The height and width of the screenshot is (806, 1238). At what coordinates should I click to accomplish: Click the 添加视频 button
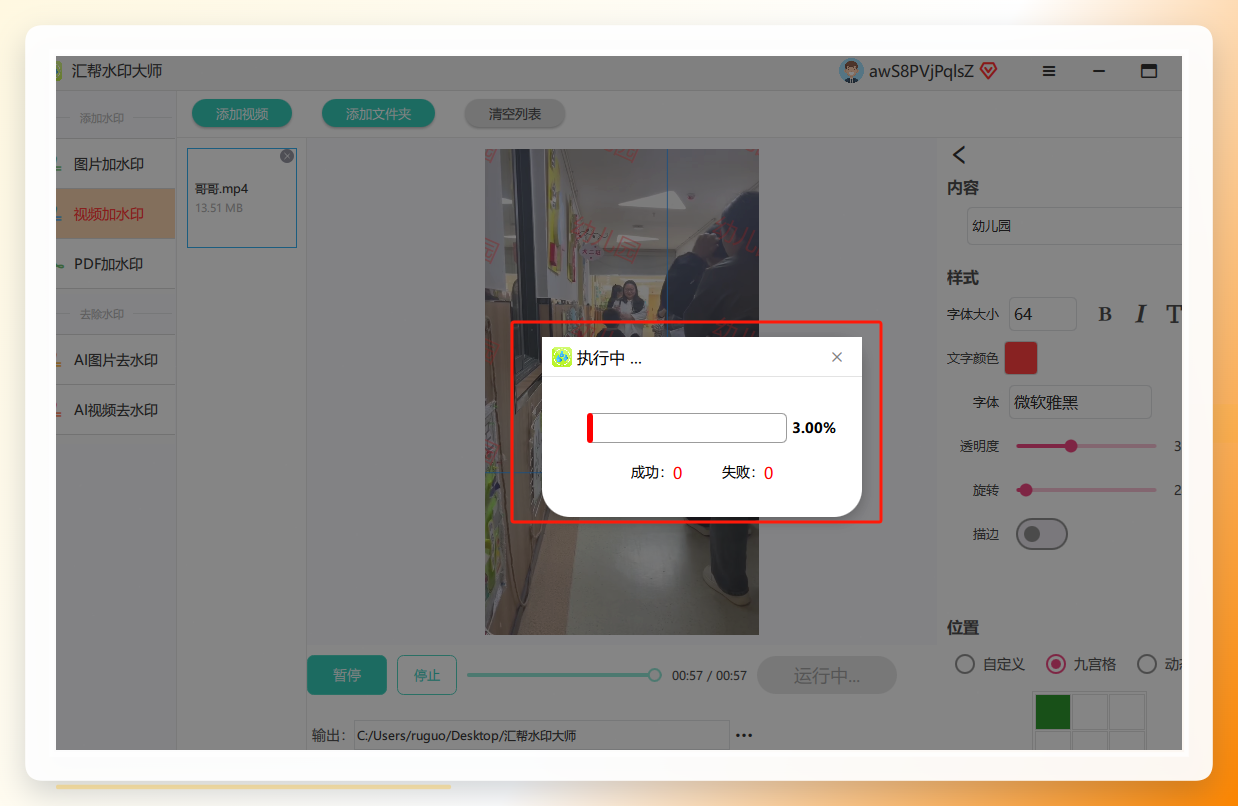pos(242,114)
